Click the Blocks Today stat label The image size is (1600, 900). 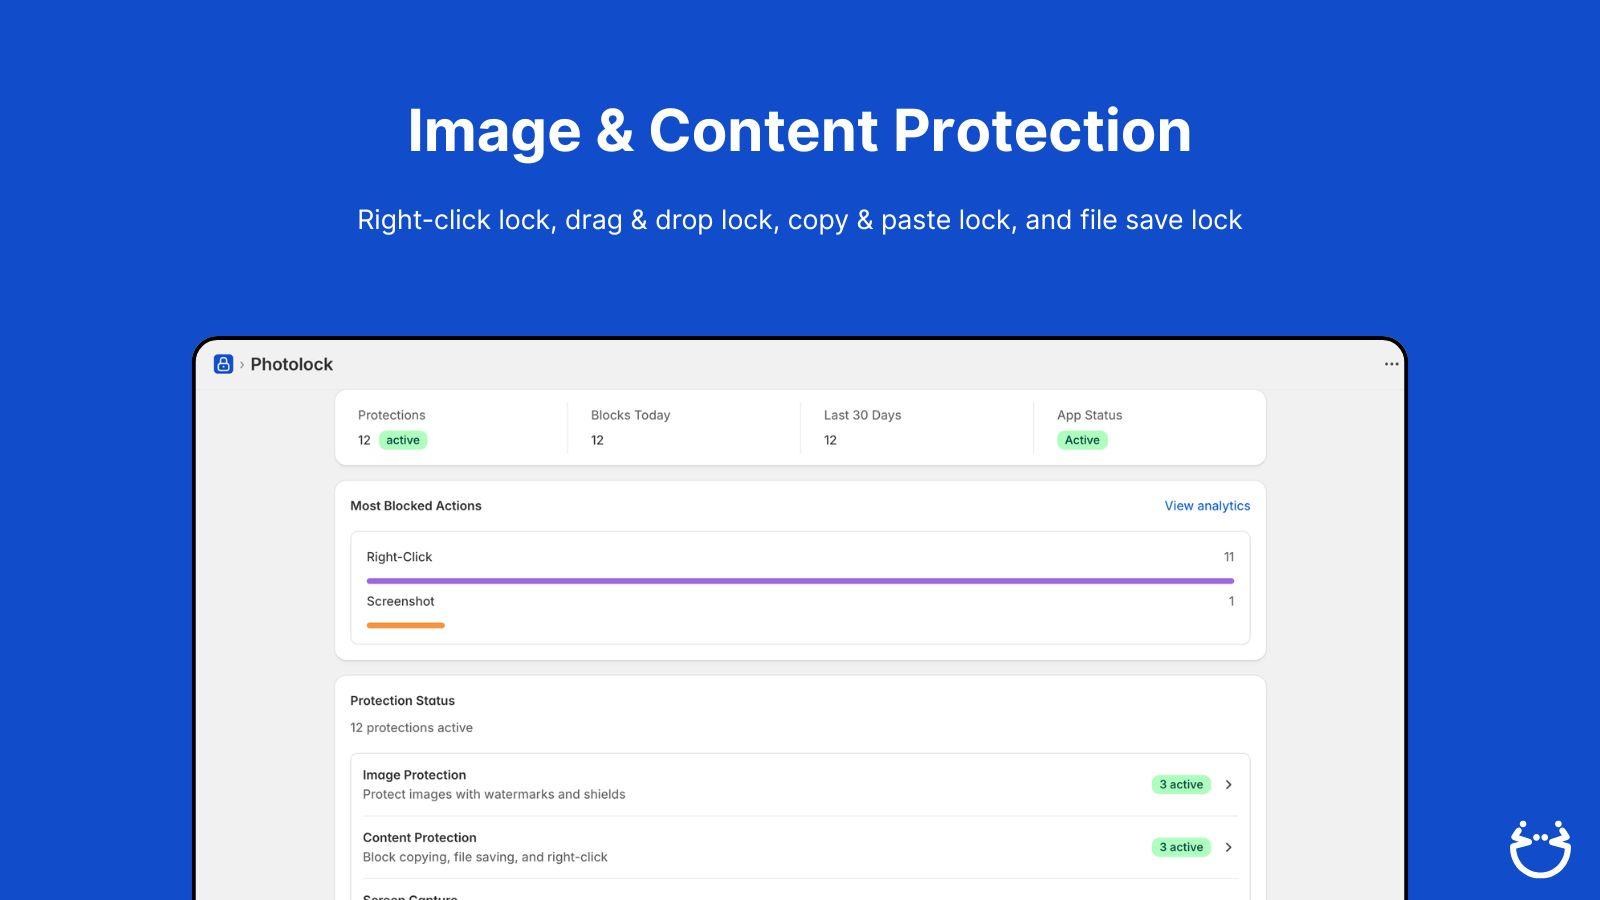click(630, 415)
